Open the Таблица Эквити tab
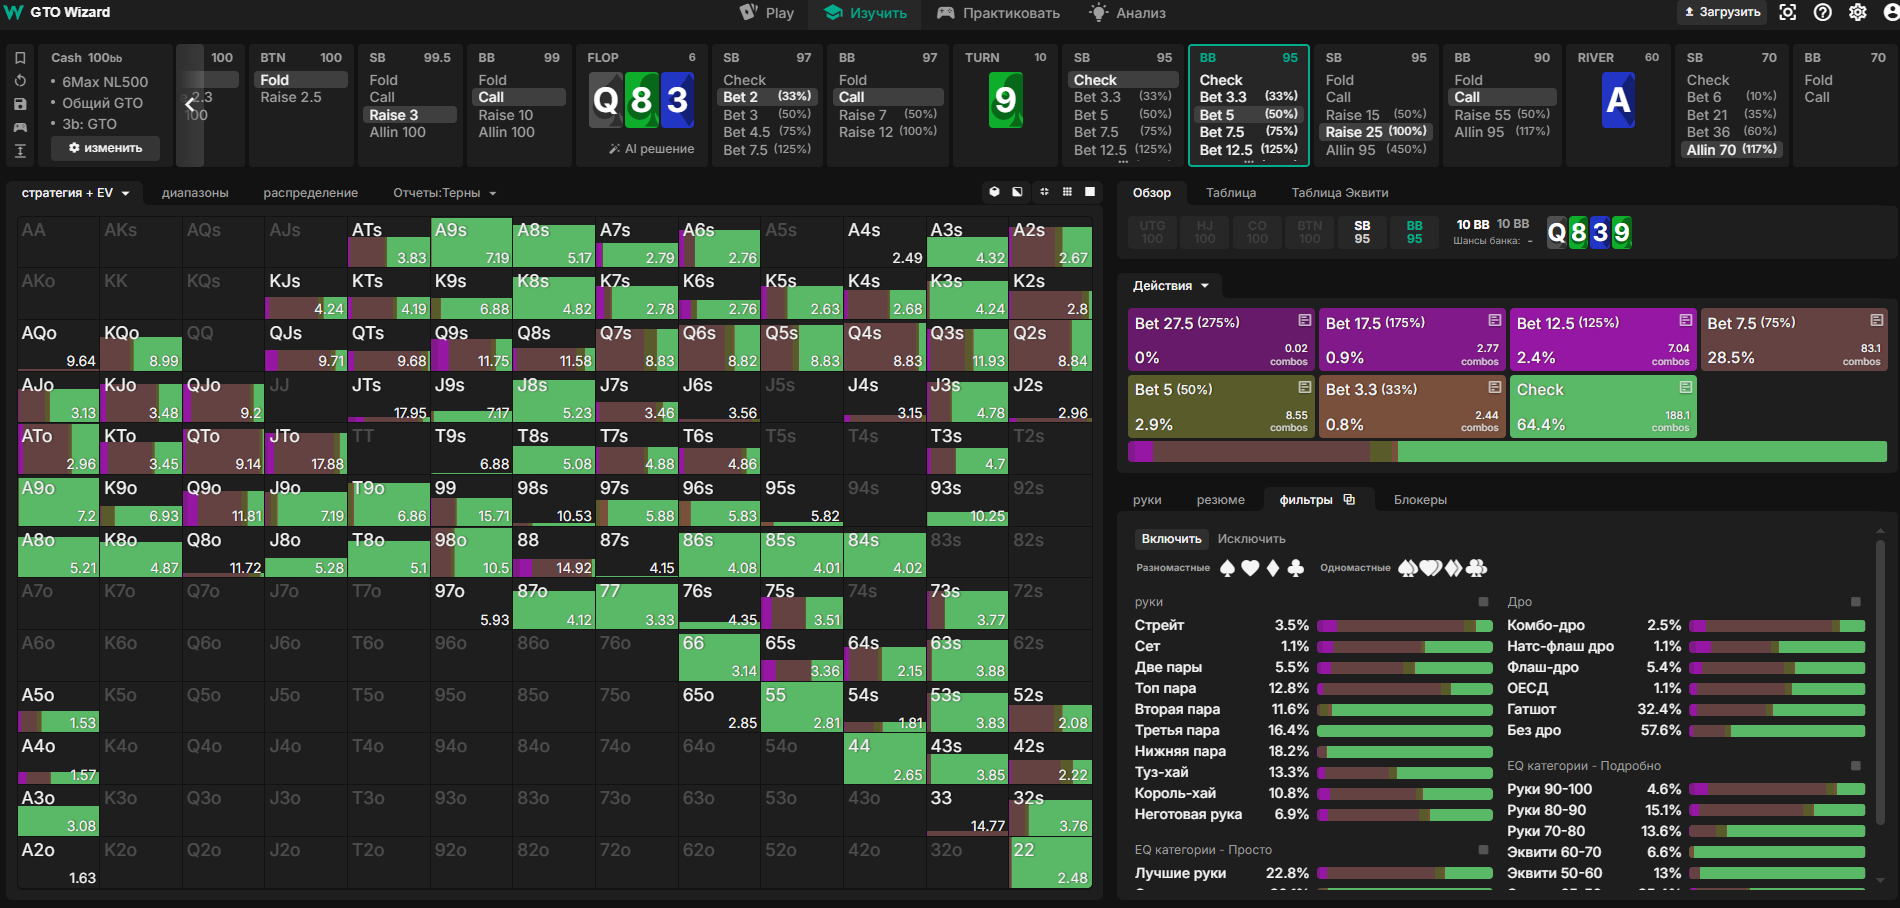Image resolution: width=1900 pixels, height=908 pixels. 1340,193
